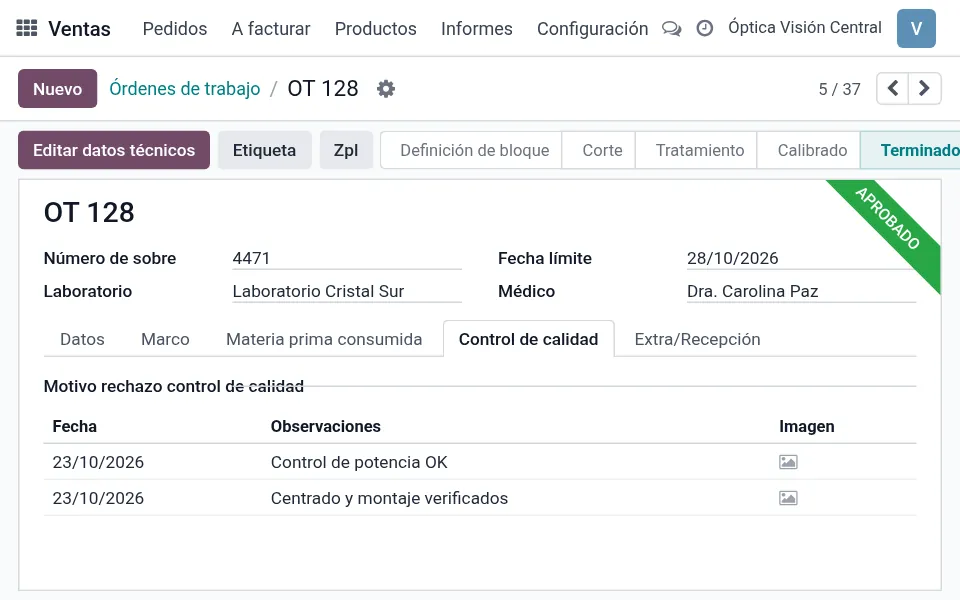Viewport: 960px width, 600px height.
Task: Open the conversations chat icon
Action: [x=672, y=29]
